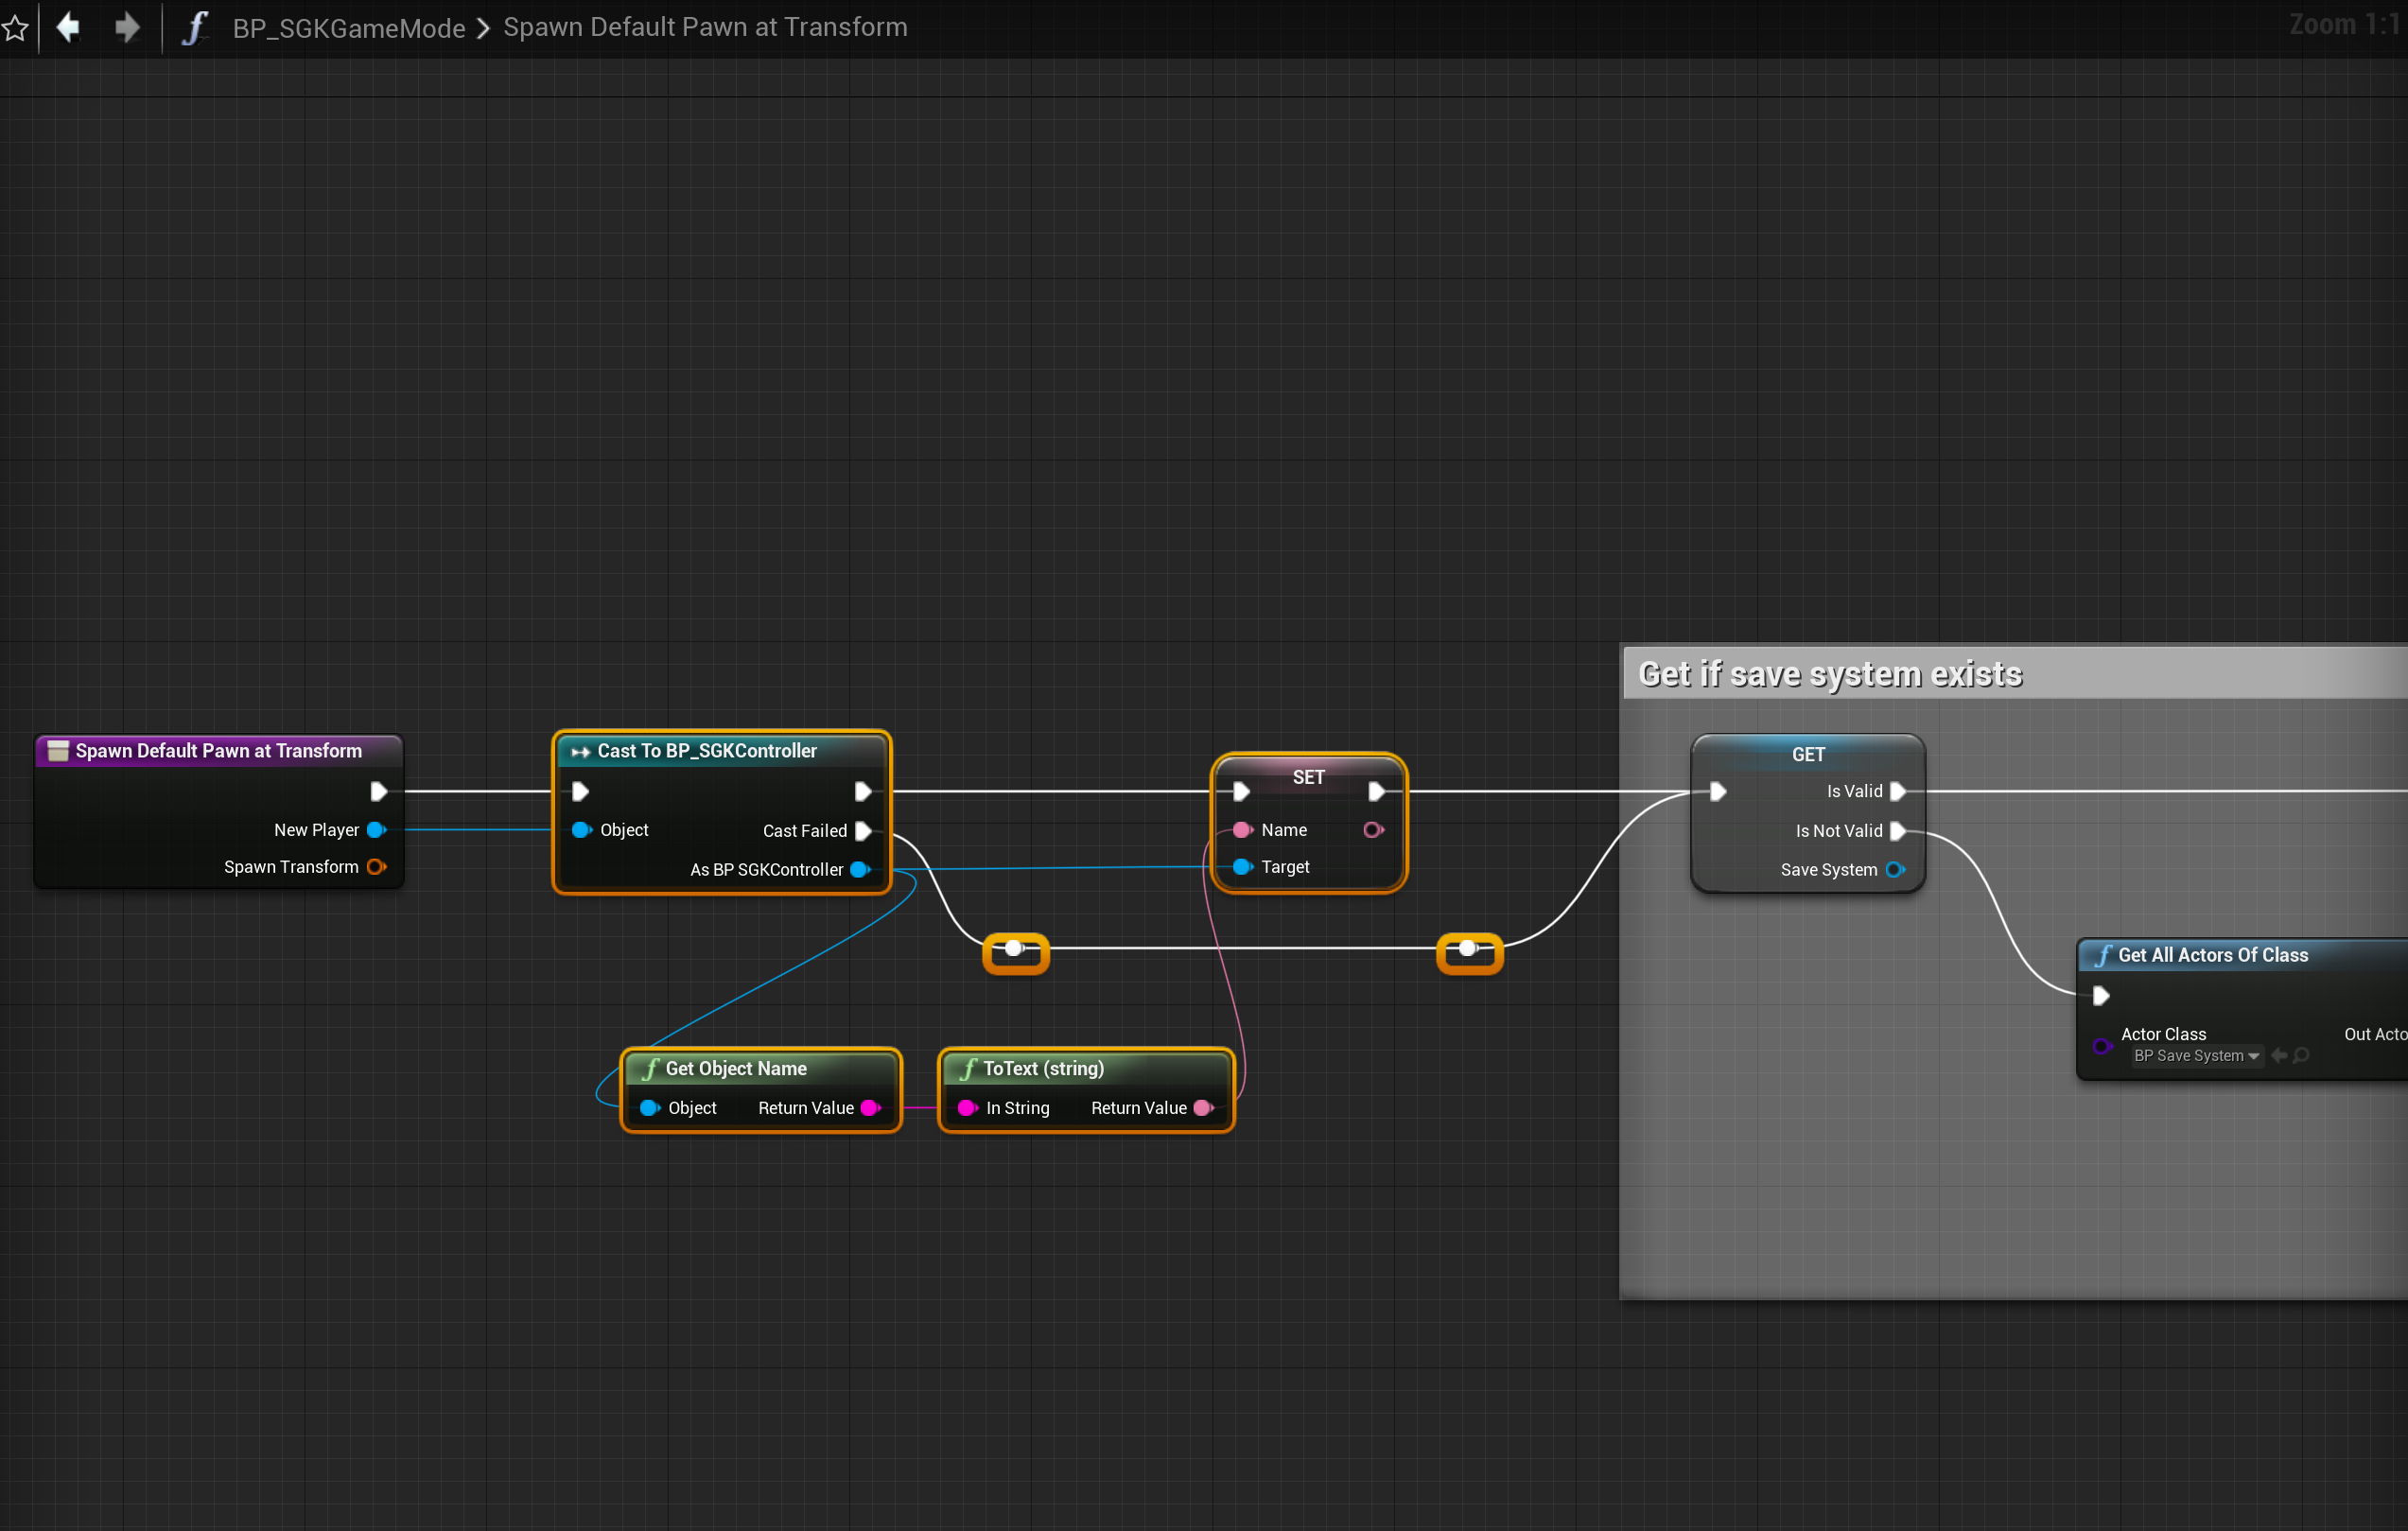The width and height of the screenshot is (2408, 1531).
Task: Click the Save System output pin
Action: click(1894, 870)
